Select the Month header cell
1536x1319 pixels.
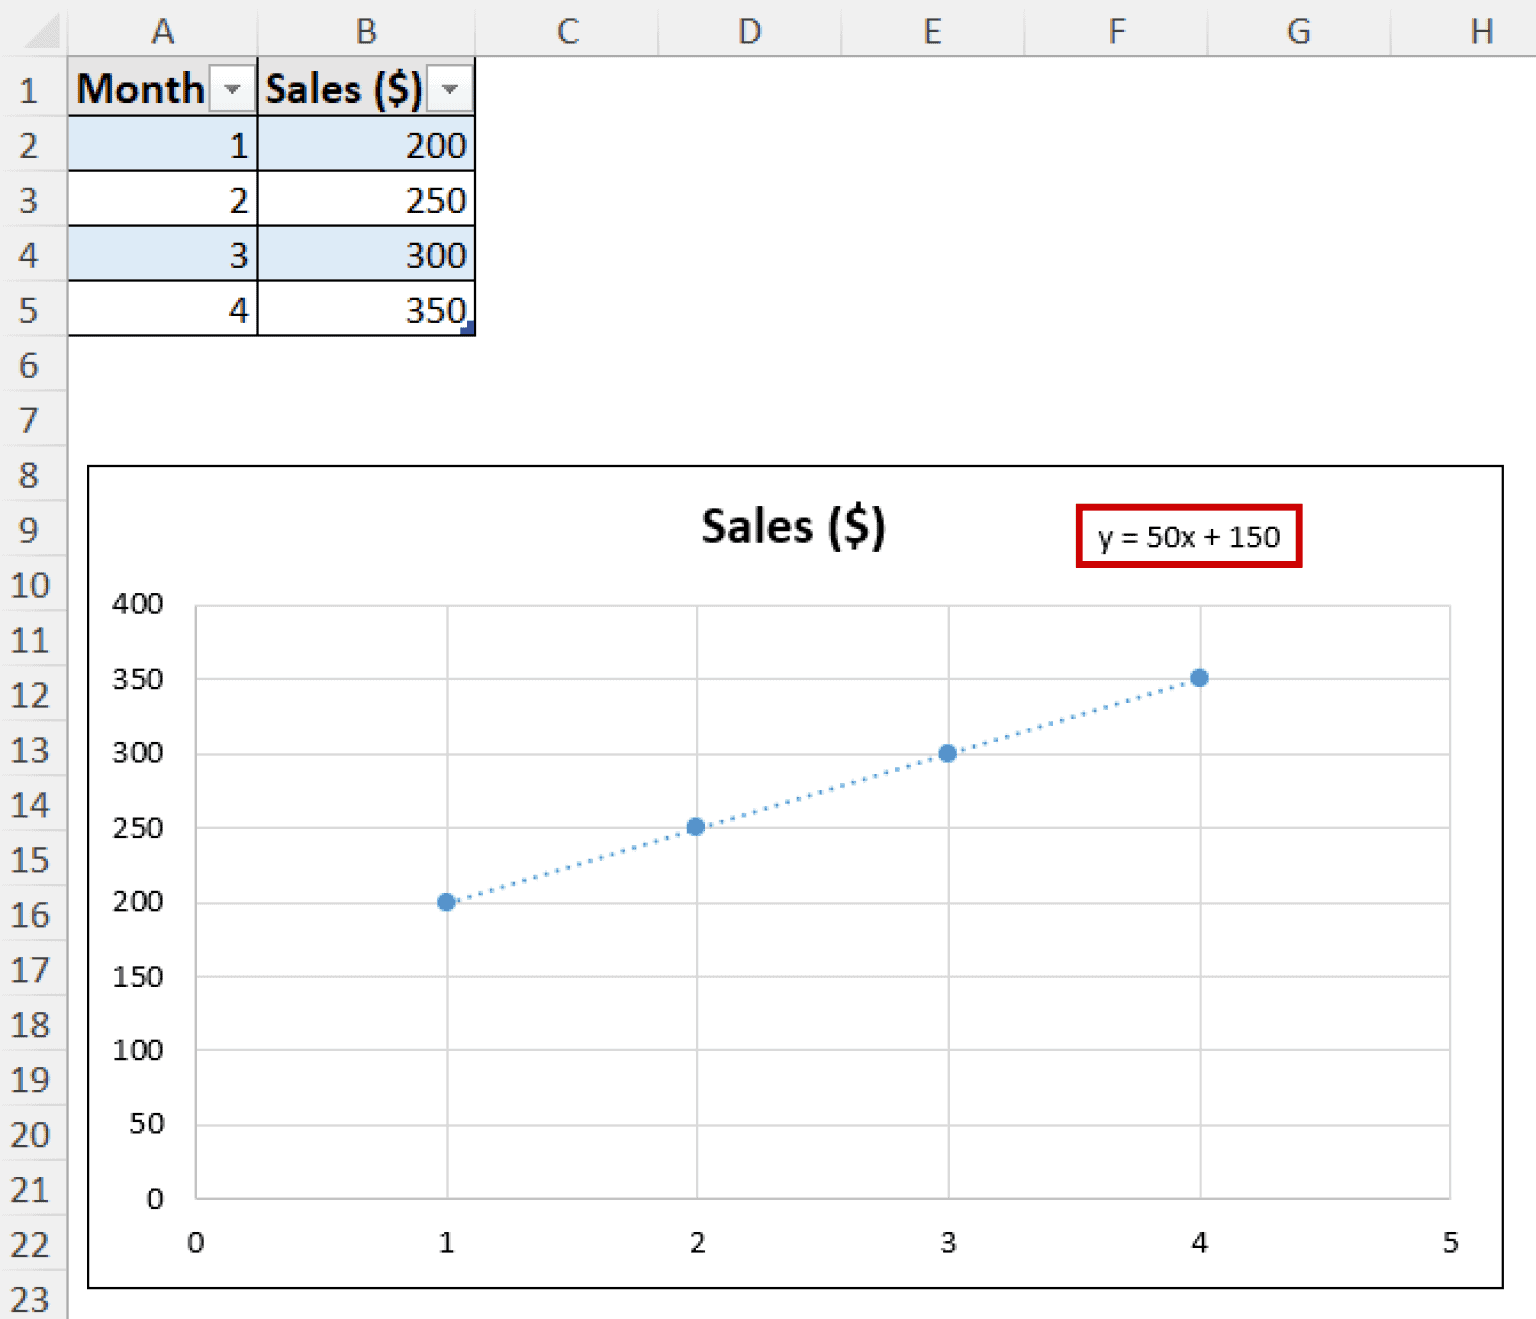click(140, 88)
